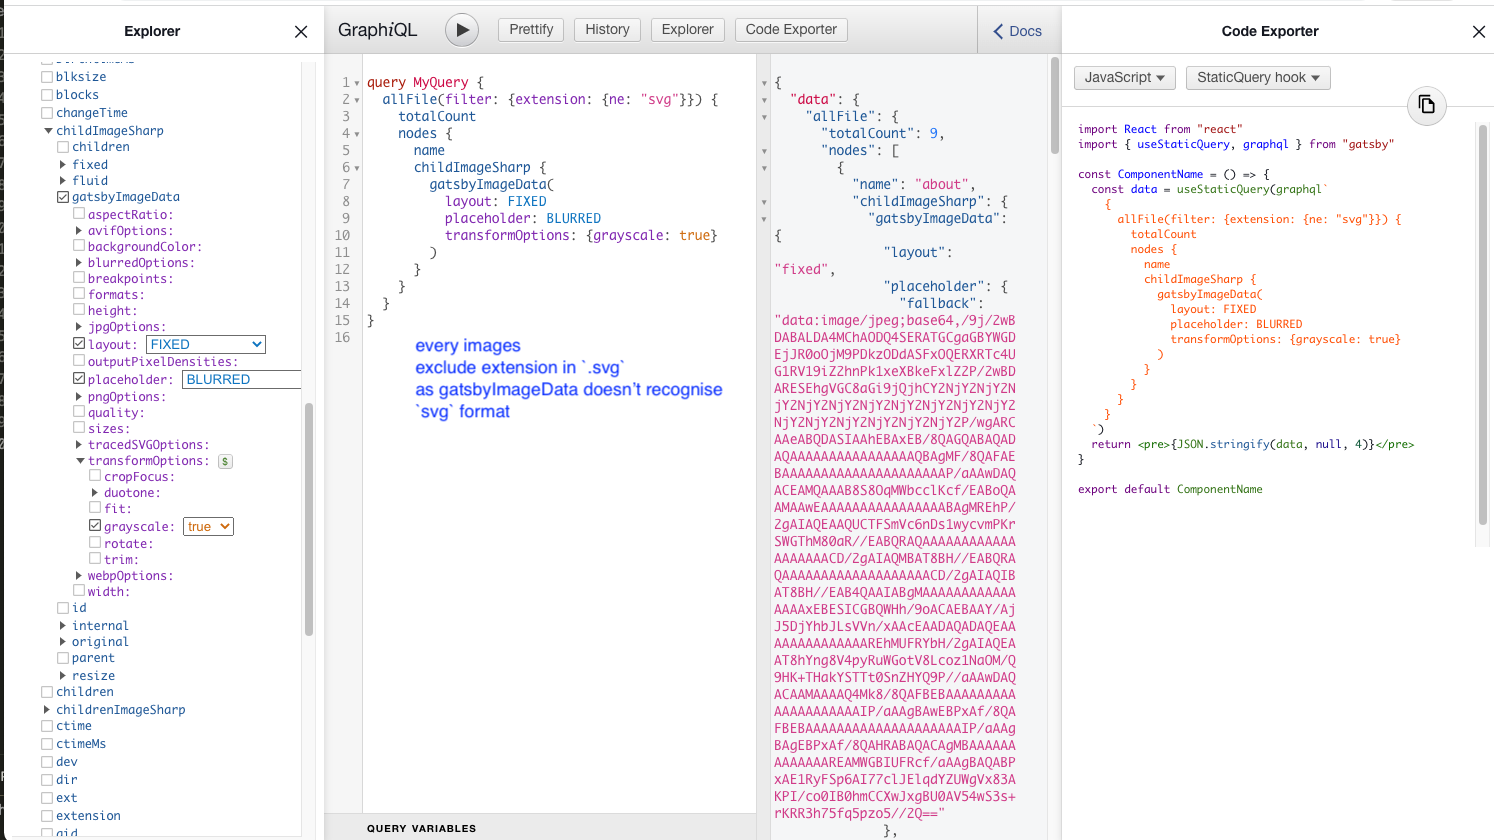Copy exported code with the clipboard icon

[x=1427, y=105]
